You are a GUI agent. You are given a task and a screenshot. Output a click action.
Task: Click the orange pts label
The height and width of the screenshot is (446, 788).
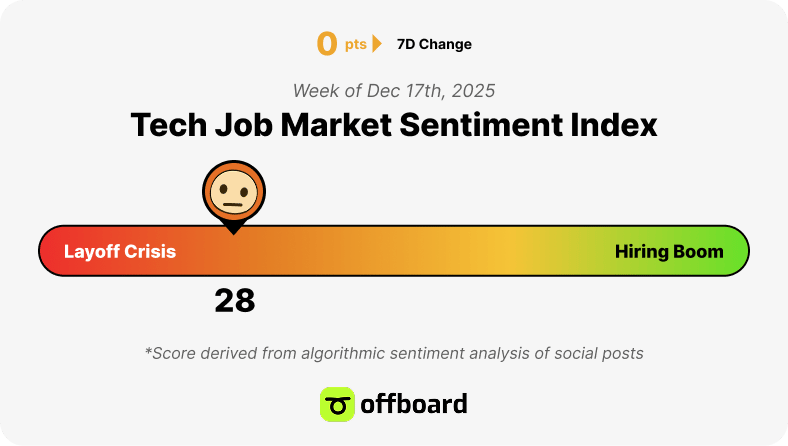click(355, 45)
